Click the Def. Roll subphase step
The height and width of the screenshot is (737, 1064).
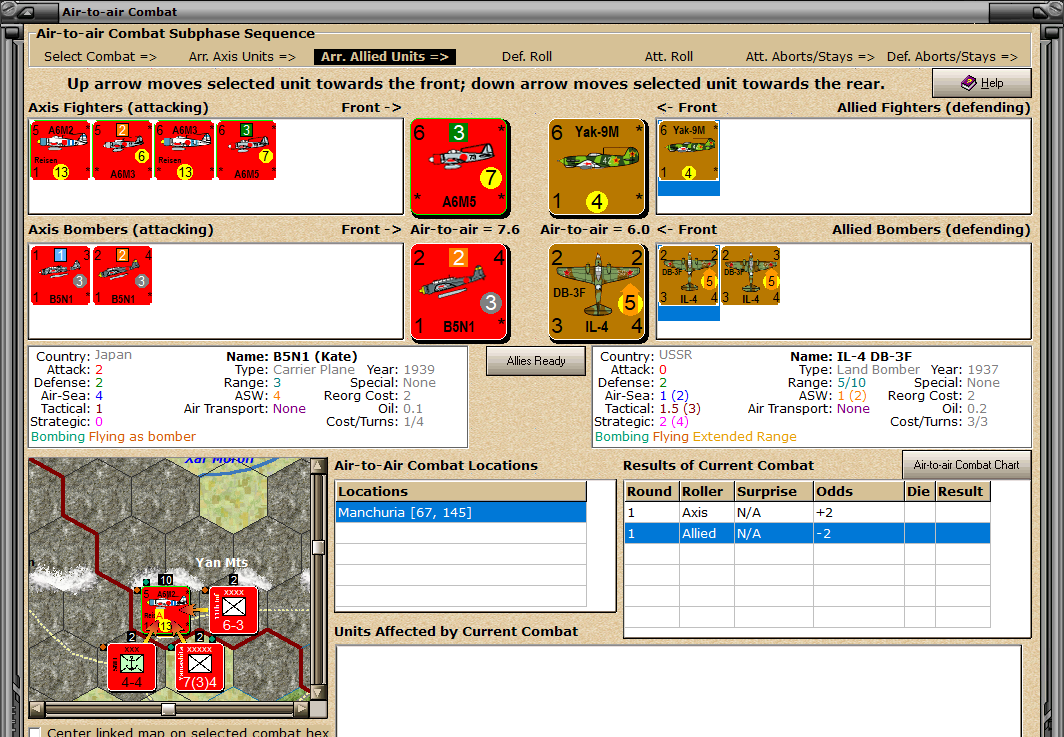click(x=527, y=57)
